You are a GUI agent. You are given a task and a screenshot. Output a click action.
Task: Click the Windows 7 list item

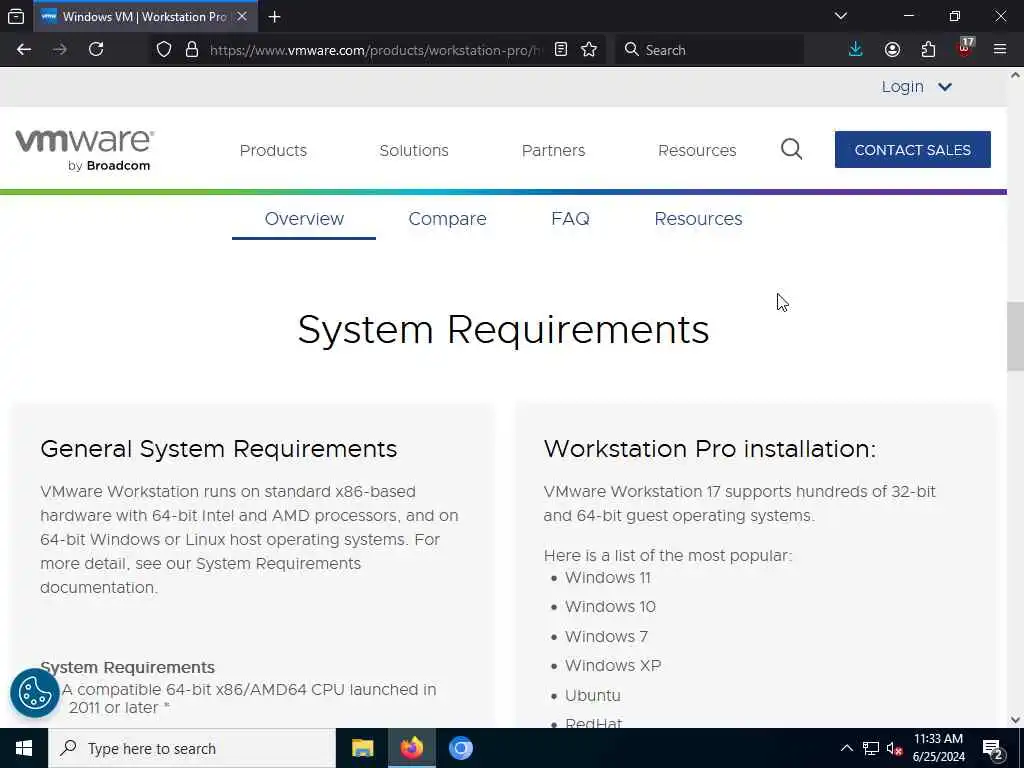click(606, 636)
